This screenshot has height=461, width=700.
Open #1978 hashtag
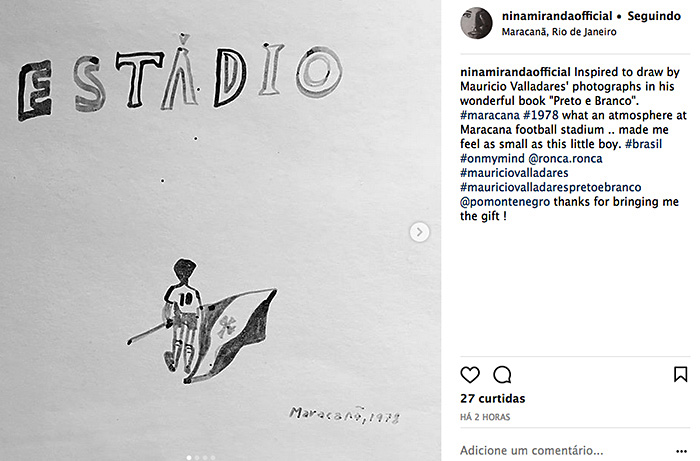point(541,115)
